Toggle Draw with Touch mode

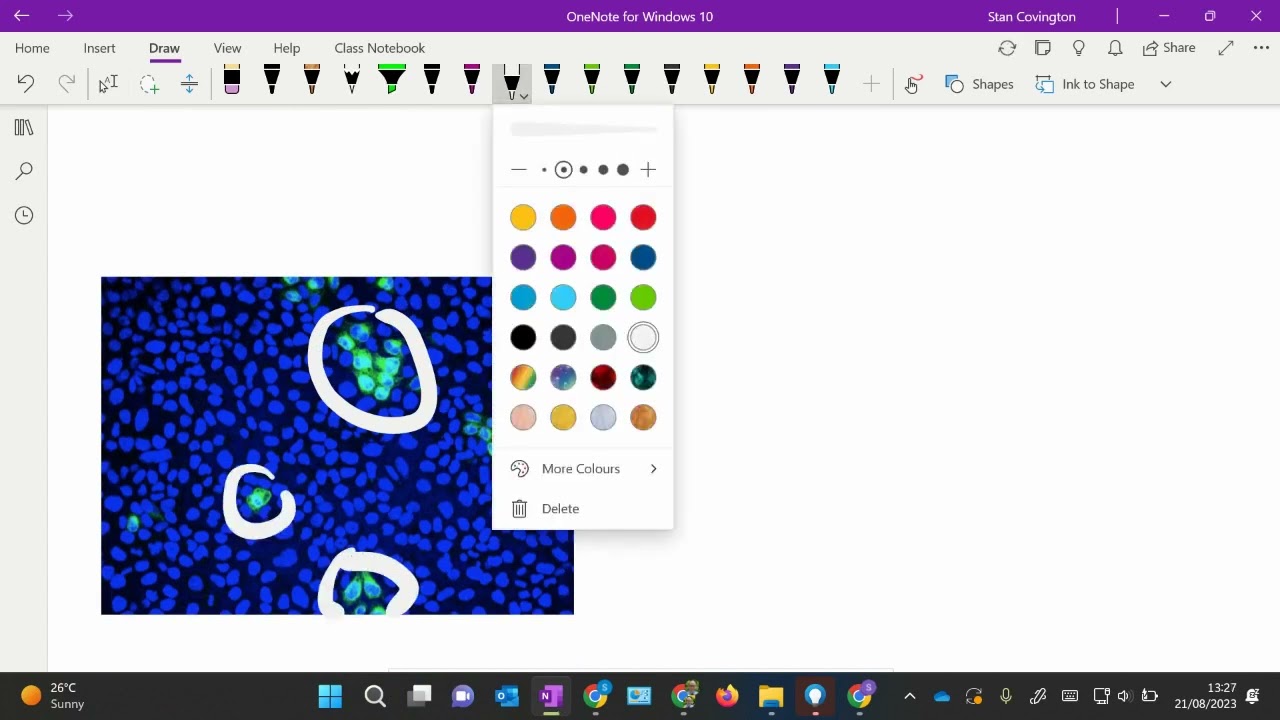[x=913, y=84]
